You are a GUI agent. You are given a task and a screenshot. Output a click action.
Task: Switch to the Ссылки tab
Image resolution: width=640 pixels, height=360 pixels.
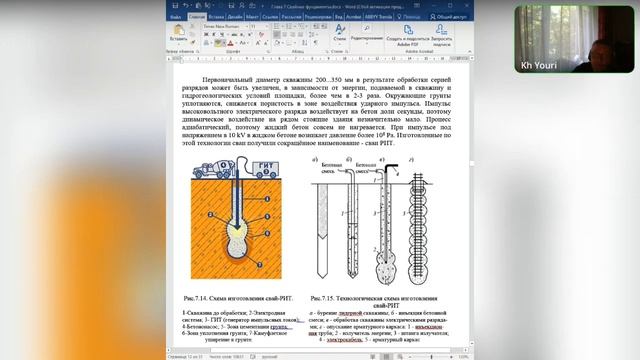point(270,17)
